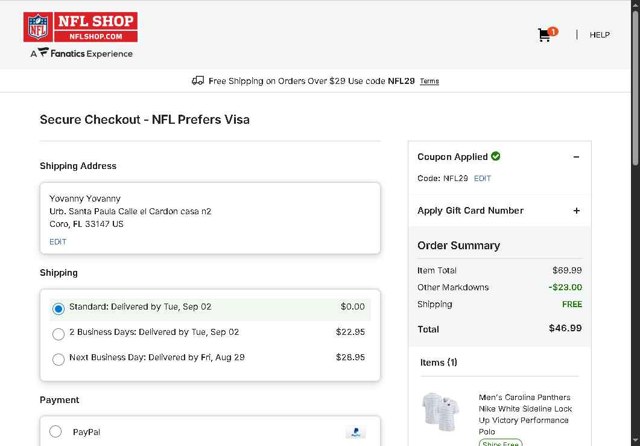Edit the NFL29 coupon code
This screenshot has height=446, width=640.
(x=482, y=178)
